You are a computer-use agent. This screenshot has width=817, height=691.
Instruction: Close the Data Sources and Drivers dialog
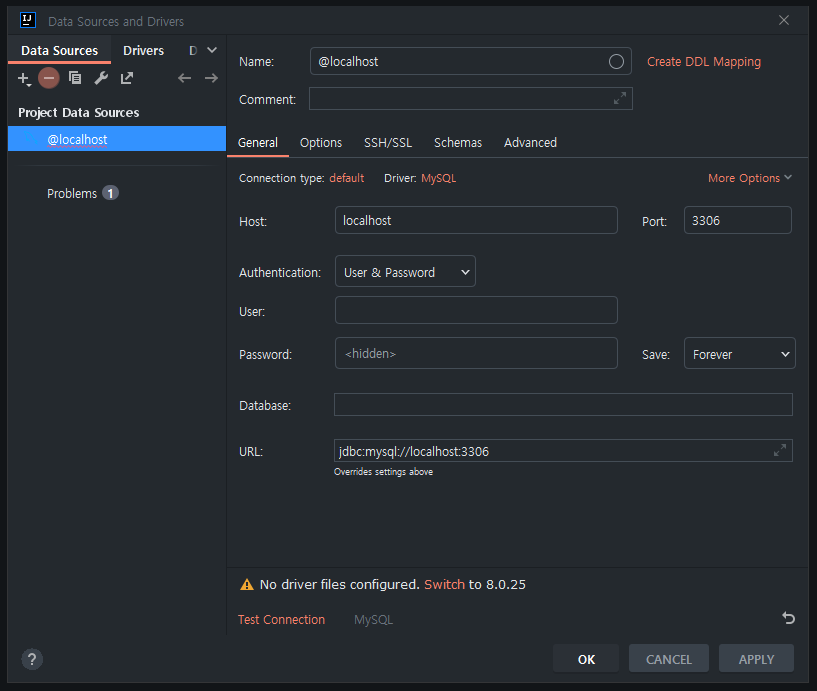click(x=784, y=20)
